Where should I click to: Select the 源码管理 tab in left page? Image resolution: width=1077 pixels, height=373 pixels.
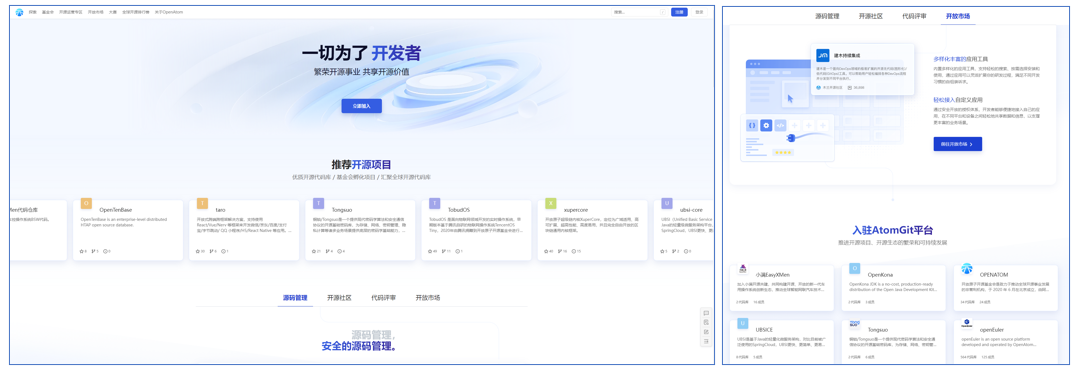tap(295, 298)
